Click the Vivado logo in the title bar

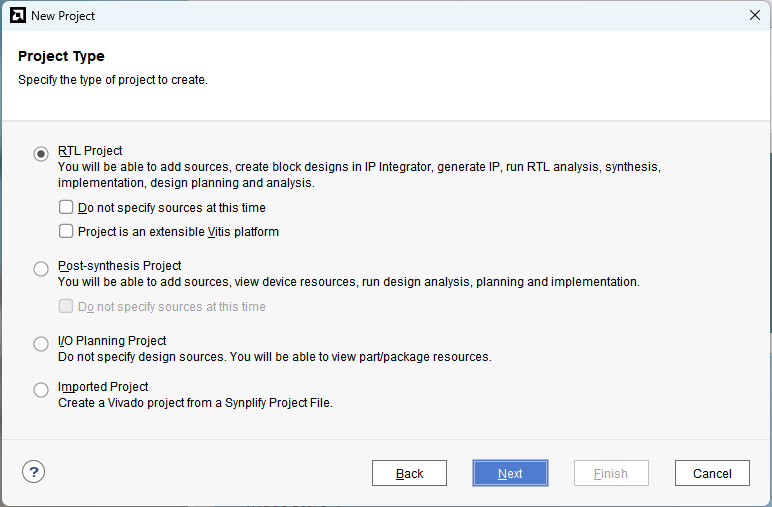pos(18,15)
